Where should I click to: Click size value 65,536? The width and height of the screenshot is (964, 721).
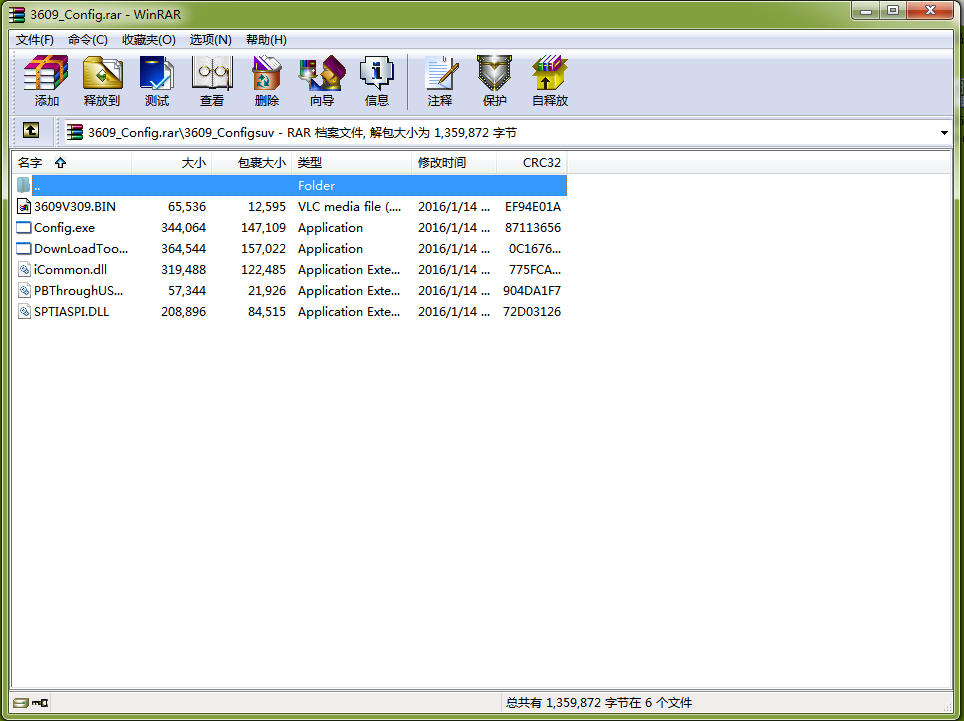(187, 207)
